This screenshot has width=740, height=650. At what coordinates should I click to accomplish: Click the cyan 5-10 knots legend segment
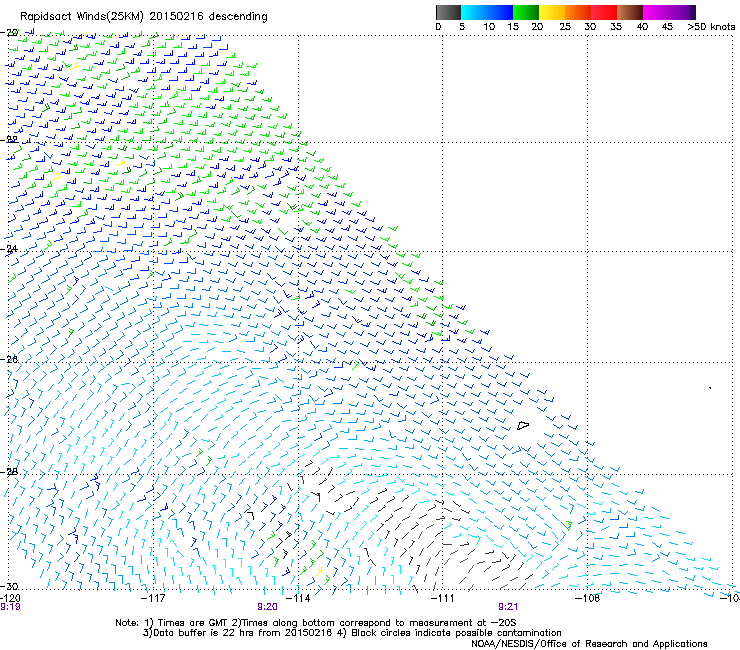473,12
